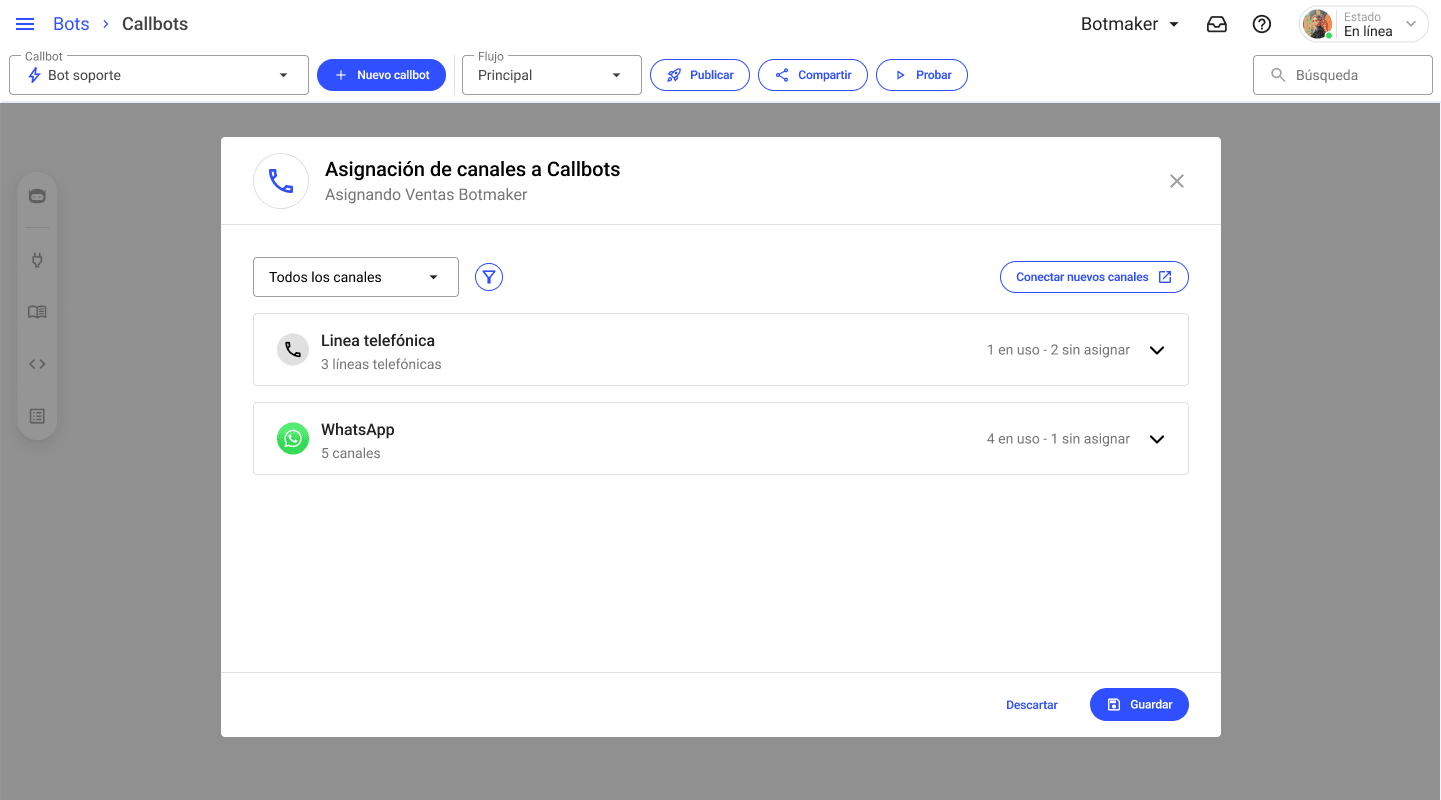Open the help question mark icon
1441x800 pixels.
click(x=1262, y=24)
